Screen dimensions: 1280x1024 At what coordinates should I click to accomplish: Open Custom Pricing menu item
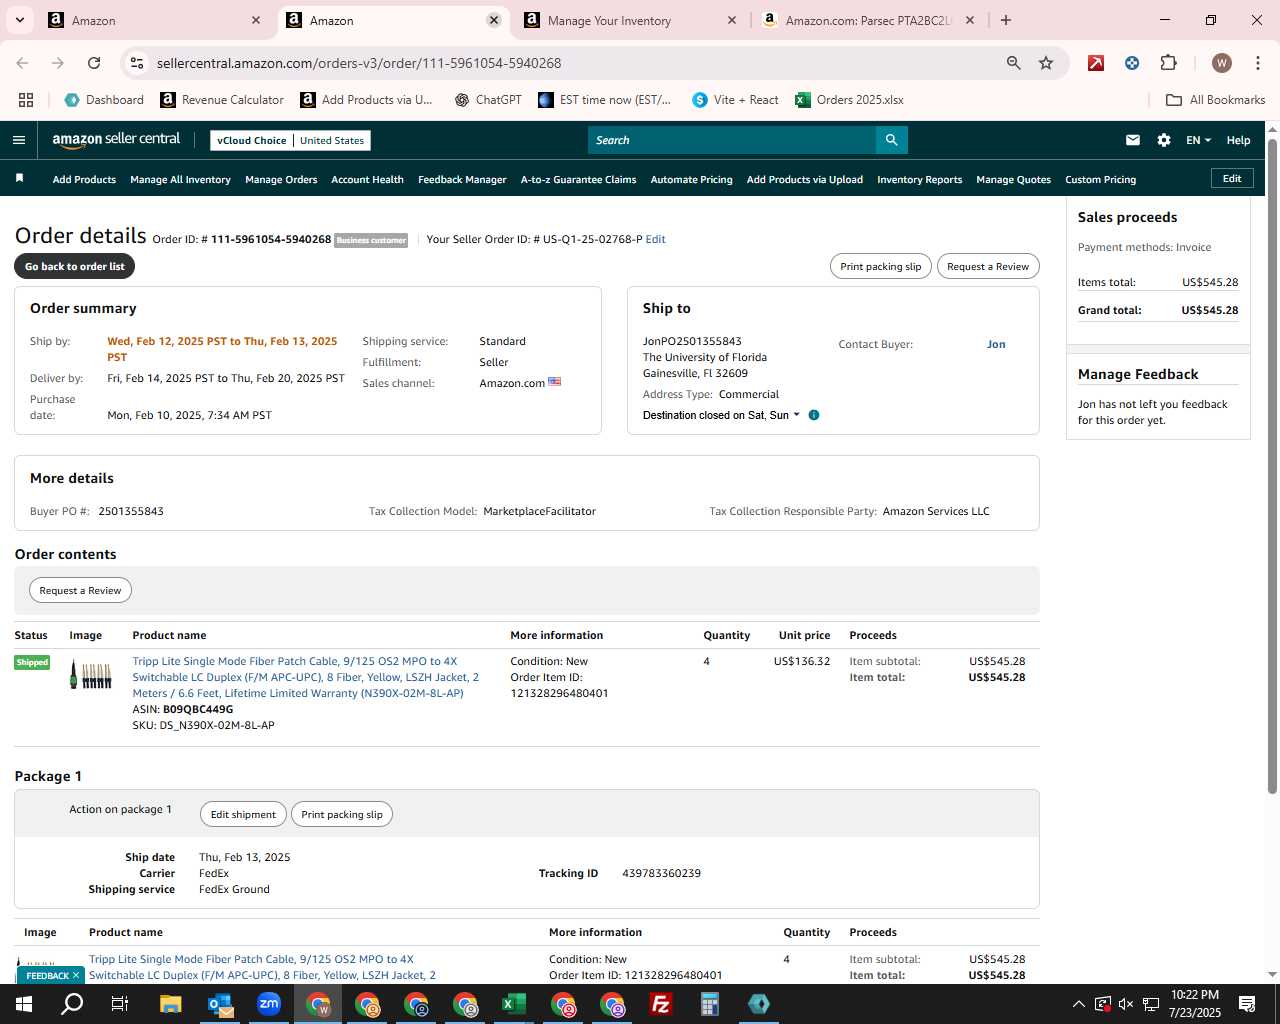tap(1100, 179)
